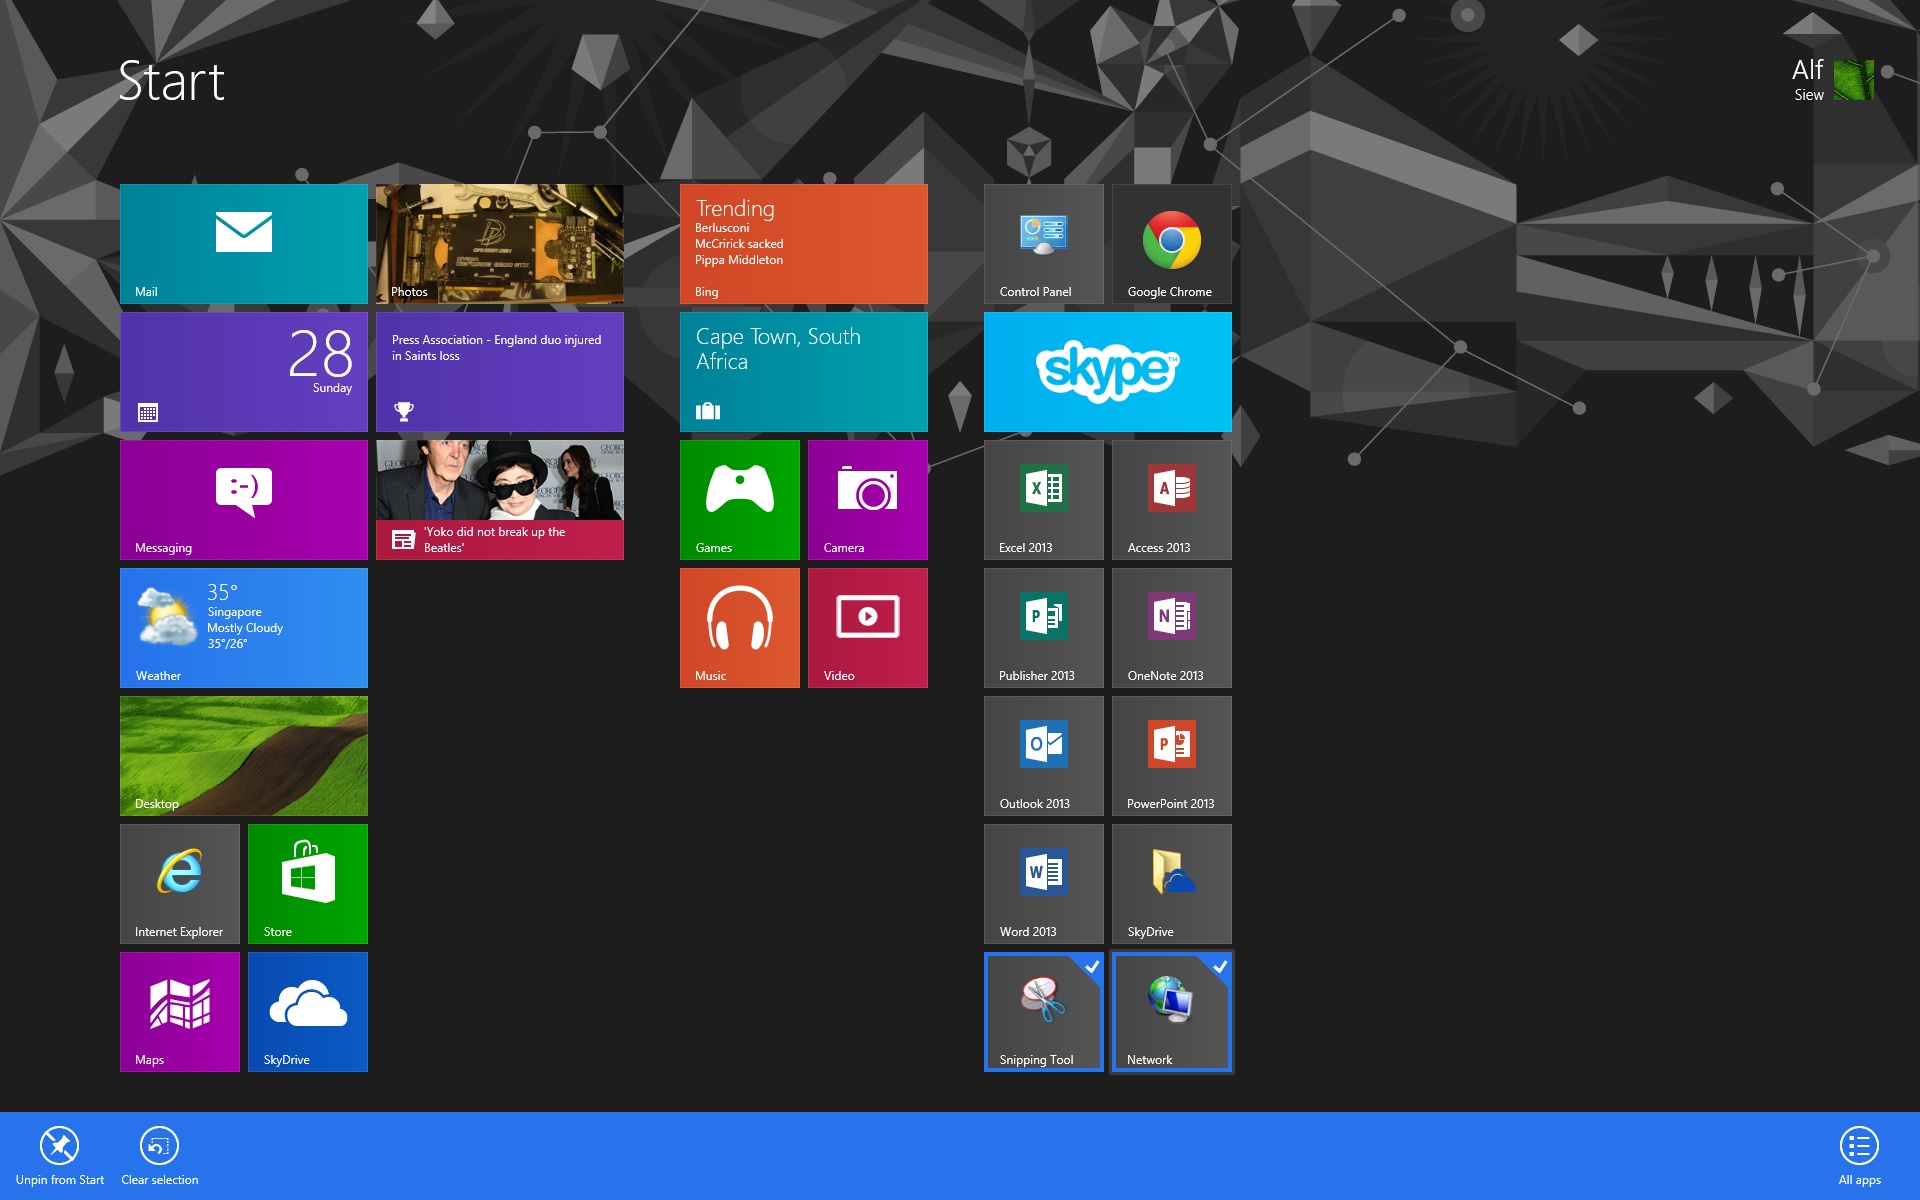The image size is (1920, 1200).
Task: Open the Travel tile for Cape Town
Action: tap(804, 372)
